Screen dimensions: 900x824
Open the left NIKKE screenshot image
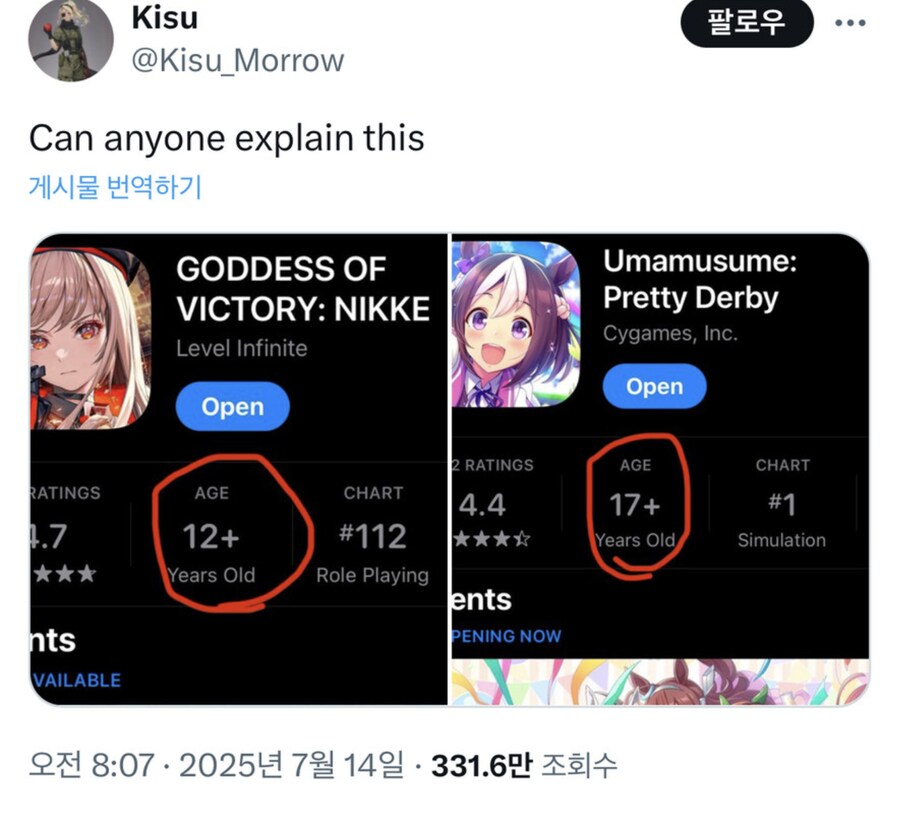pyautogui.click(x=239, y=469)
